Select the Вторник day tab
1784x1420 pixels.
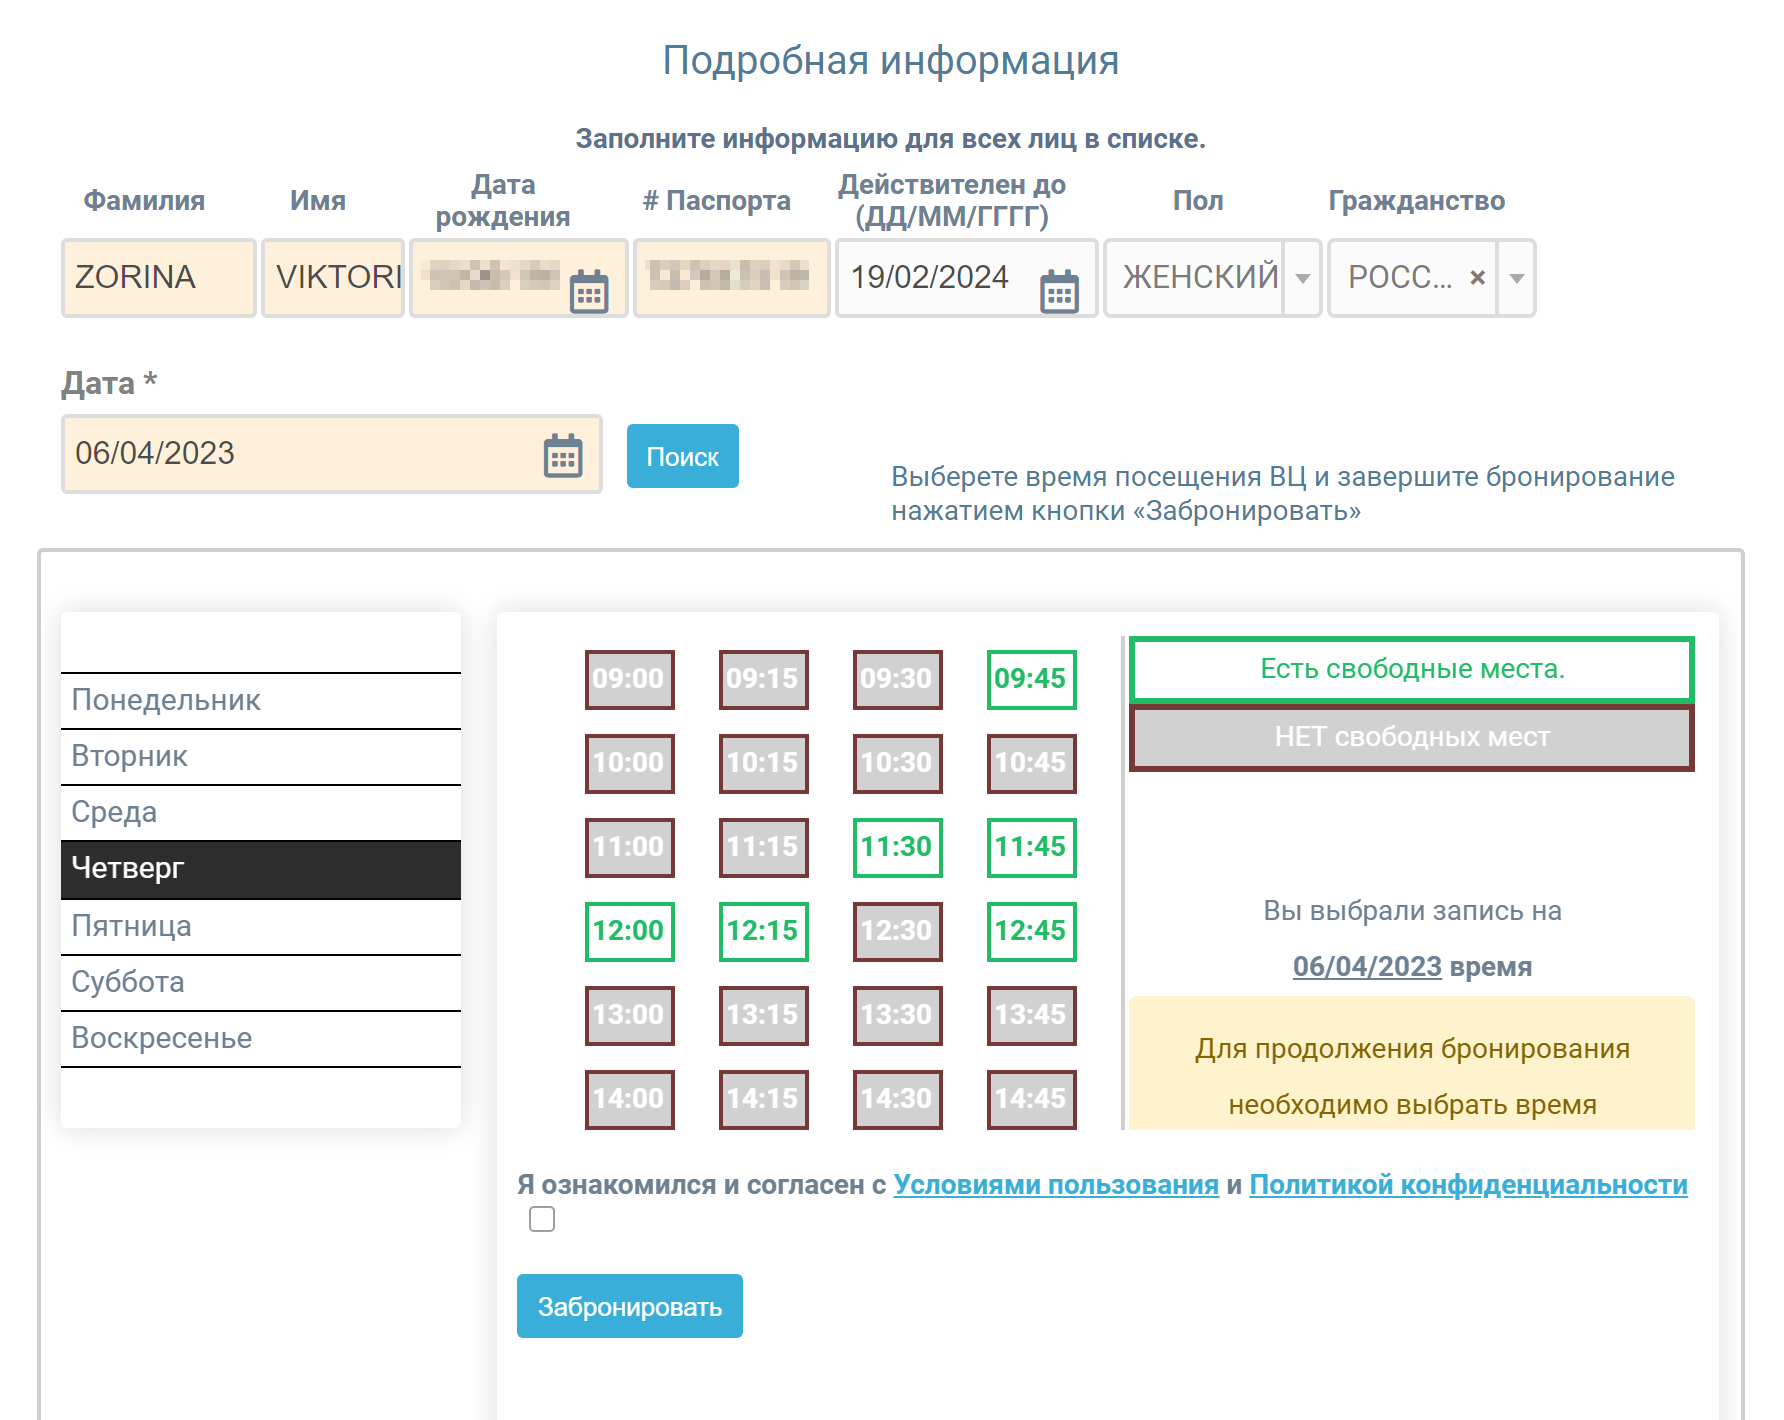(x=261, y=756)
